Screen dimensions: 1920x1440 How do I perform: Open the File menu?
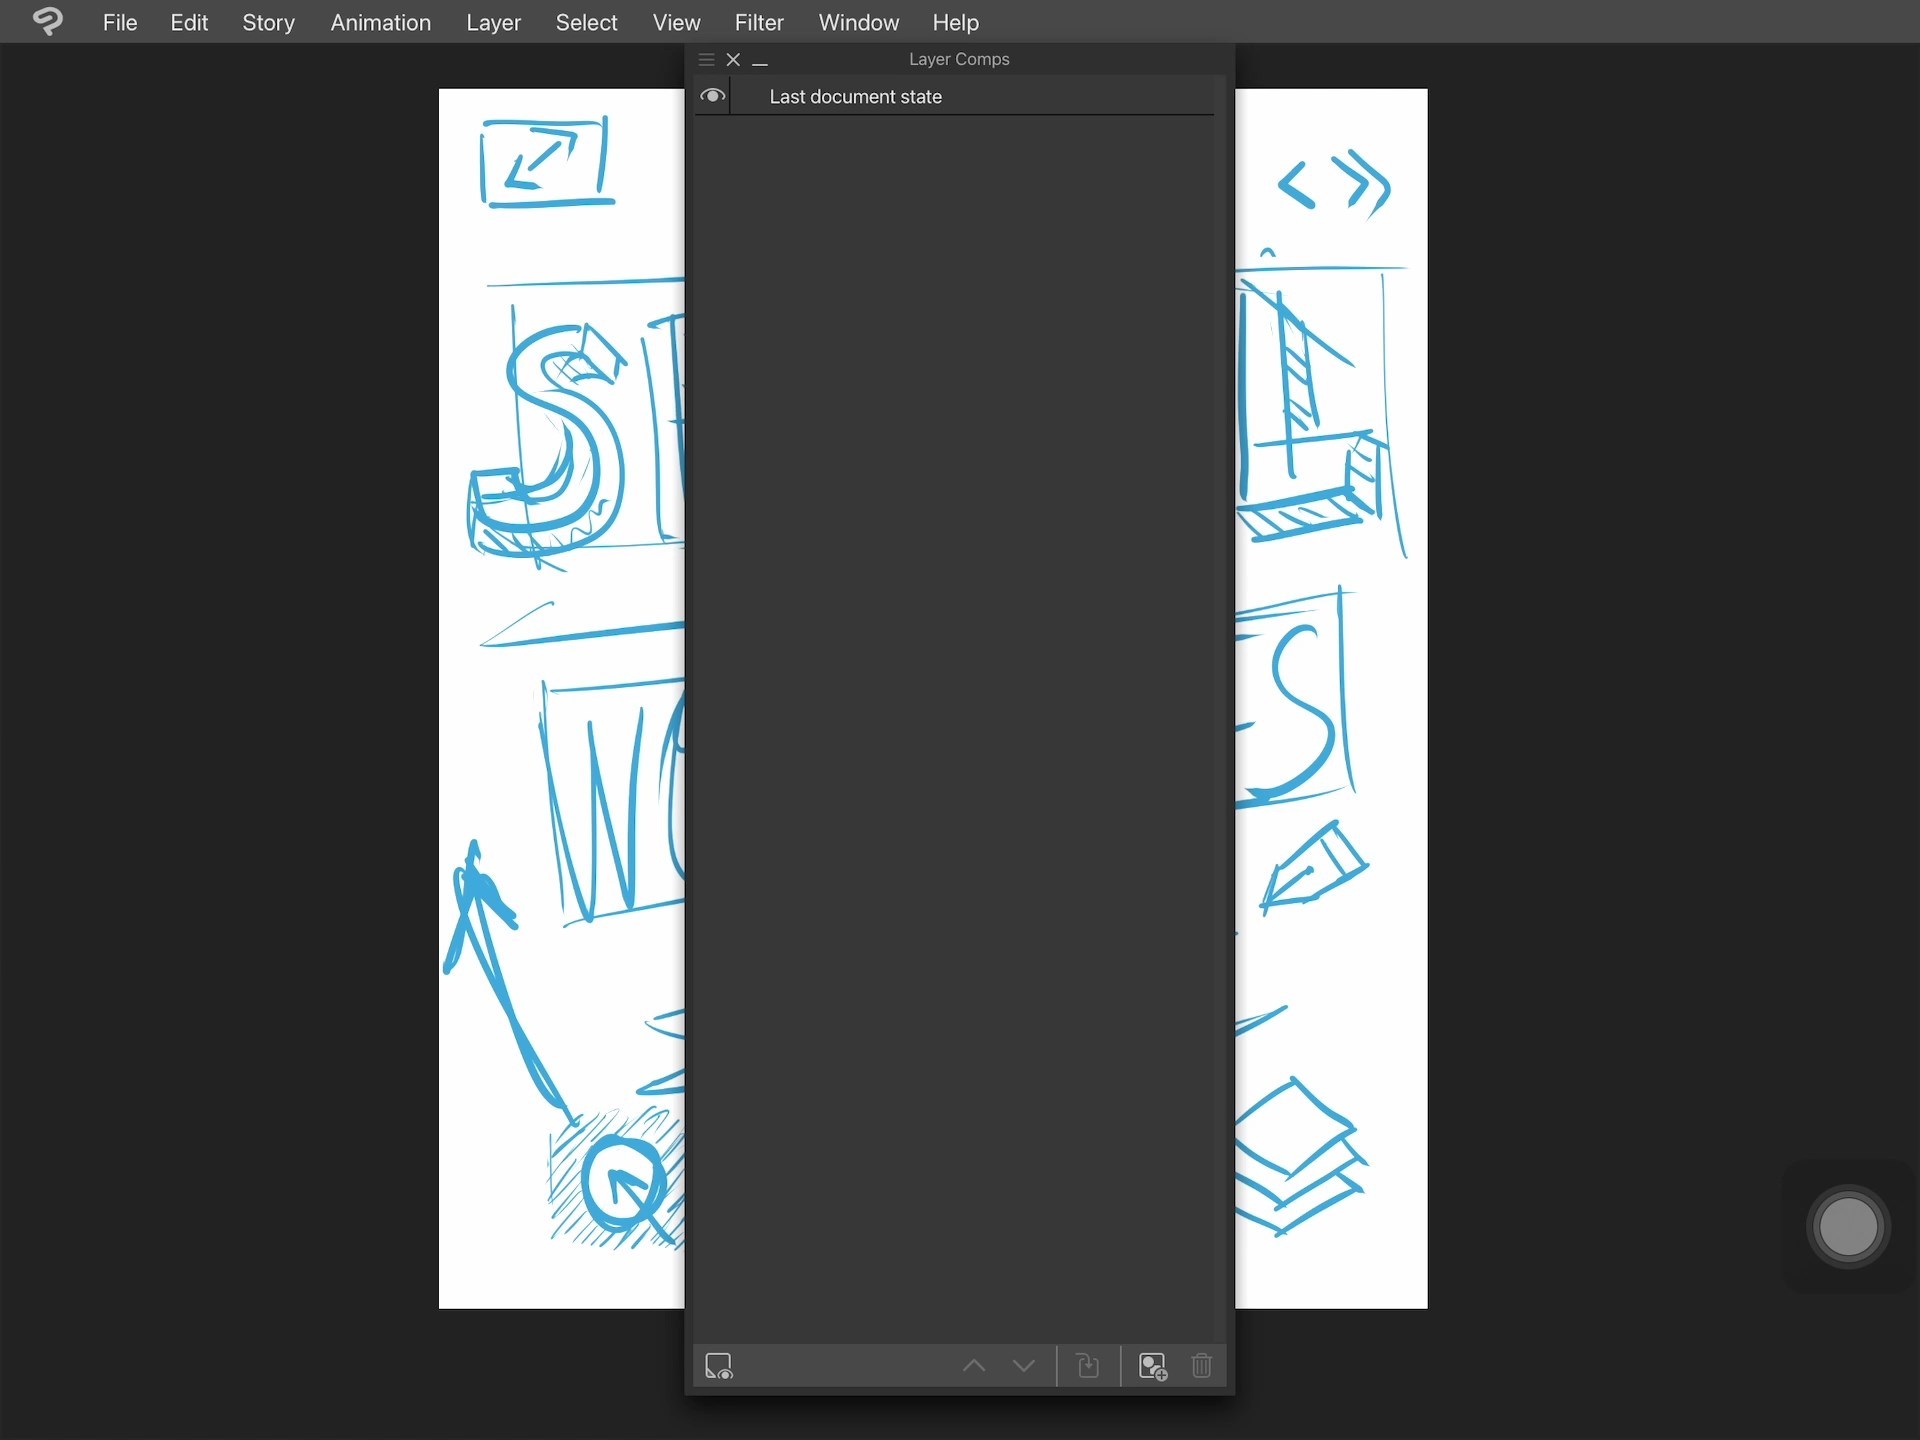point(119,22)
